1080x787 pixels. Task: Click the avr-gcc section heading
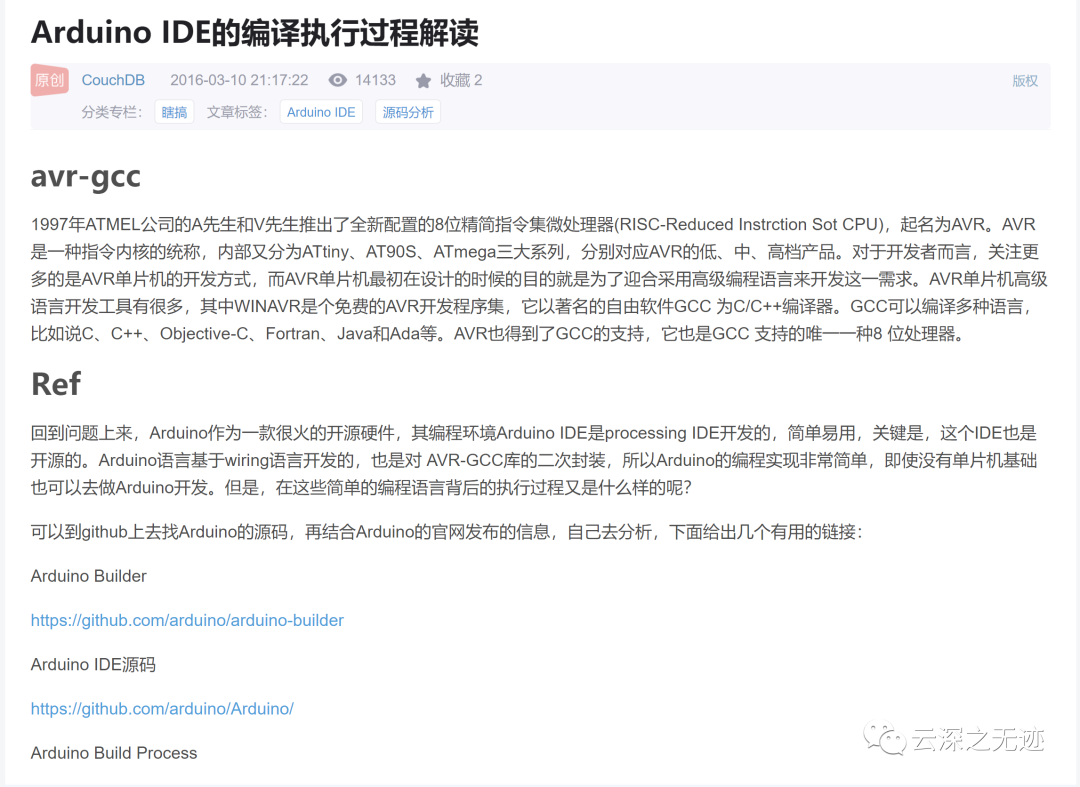(85, 176)
